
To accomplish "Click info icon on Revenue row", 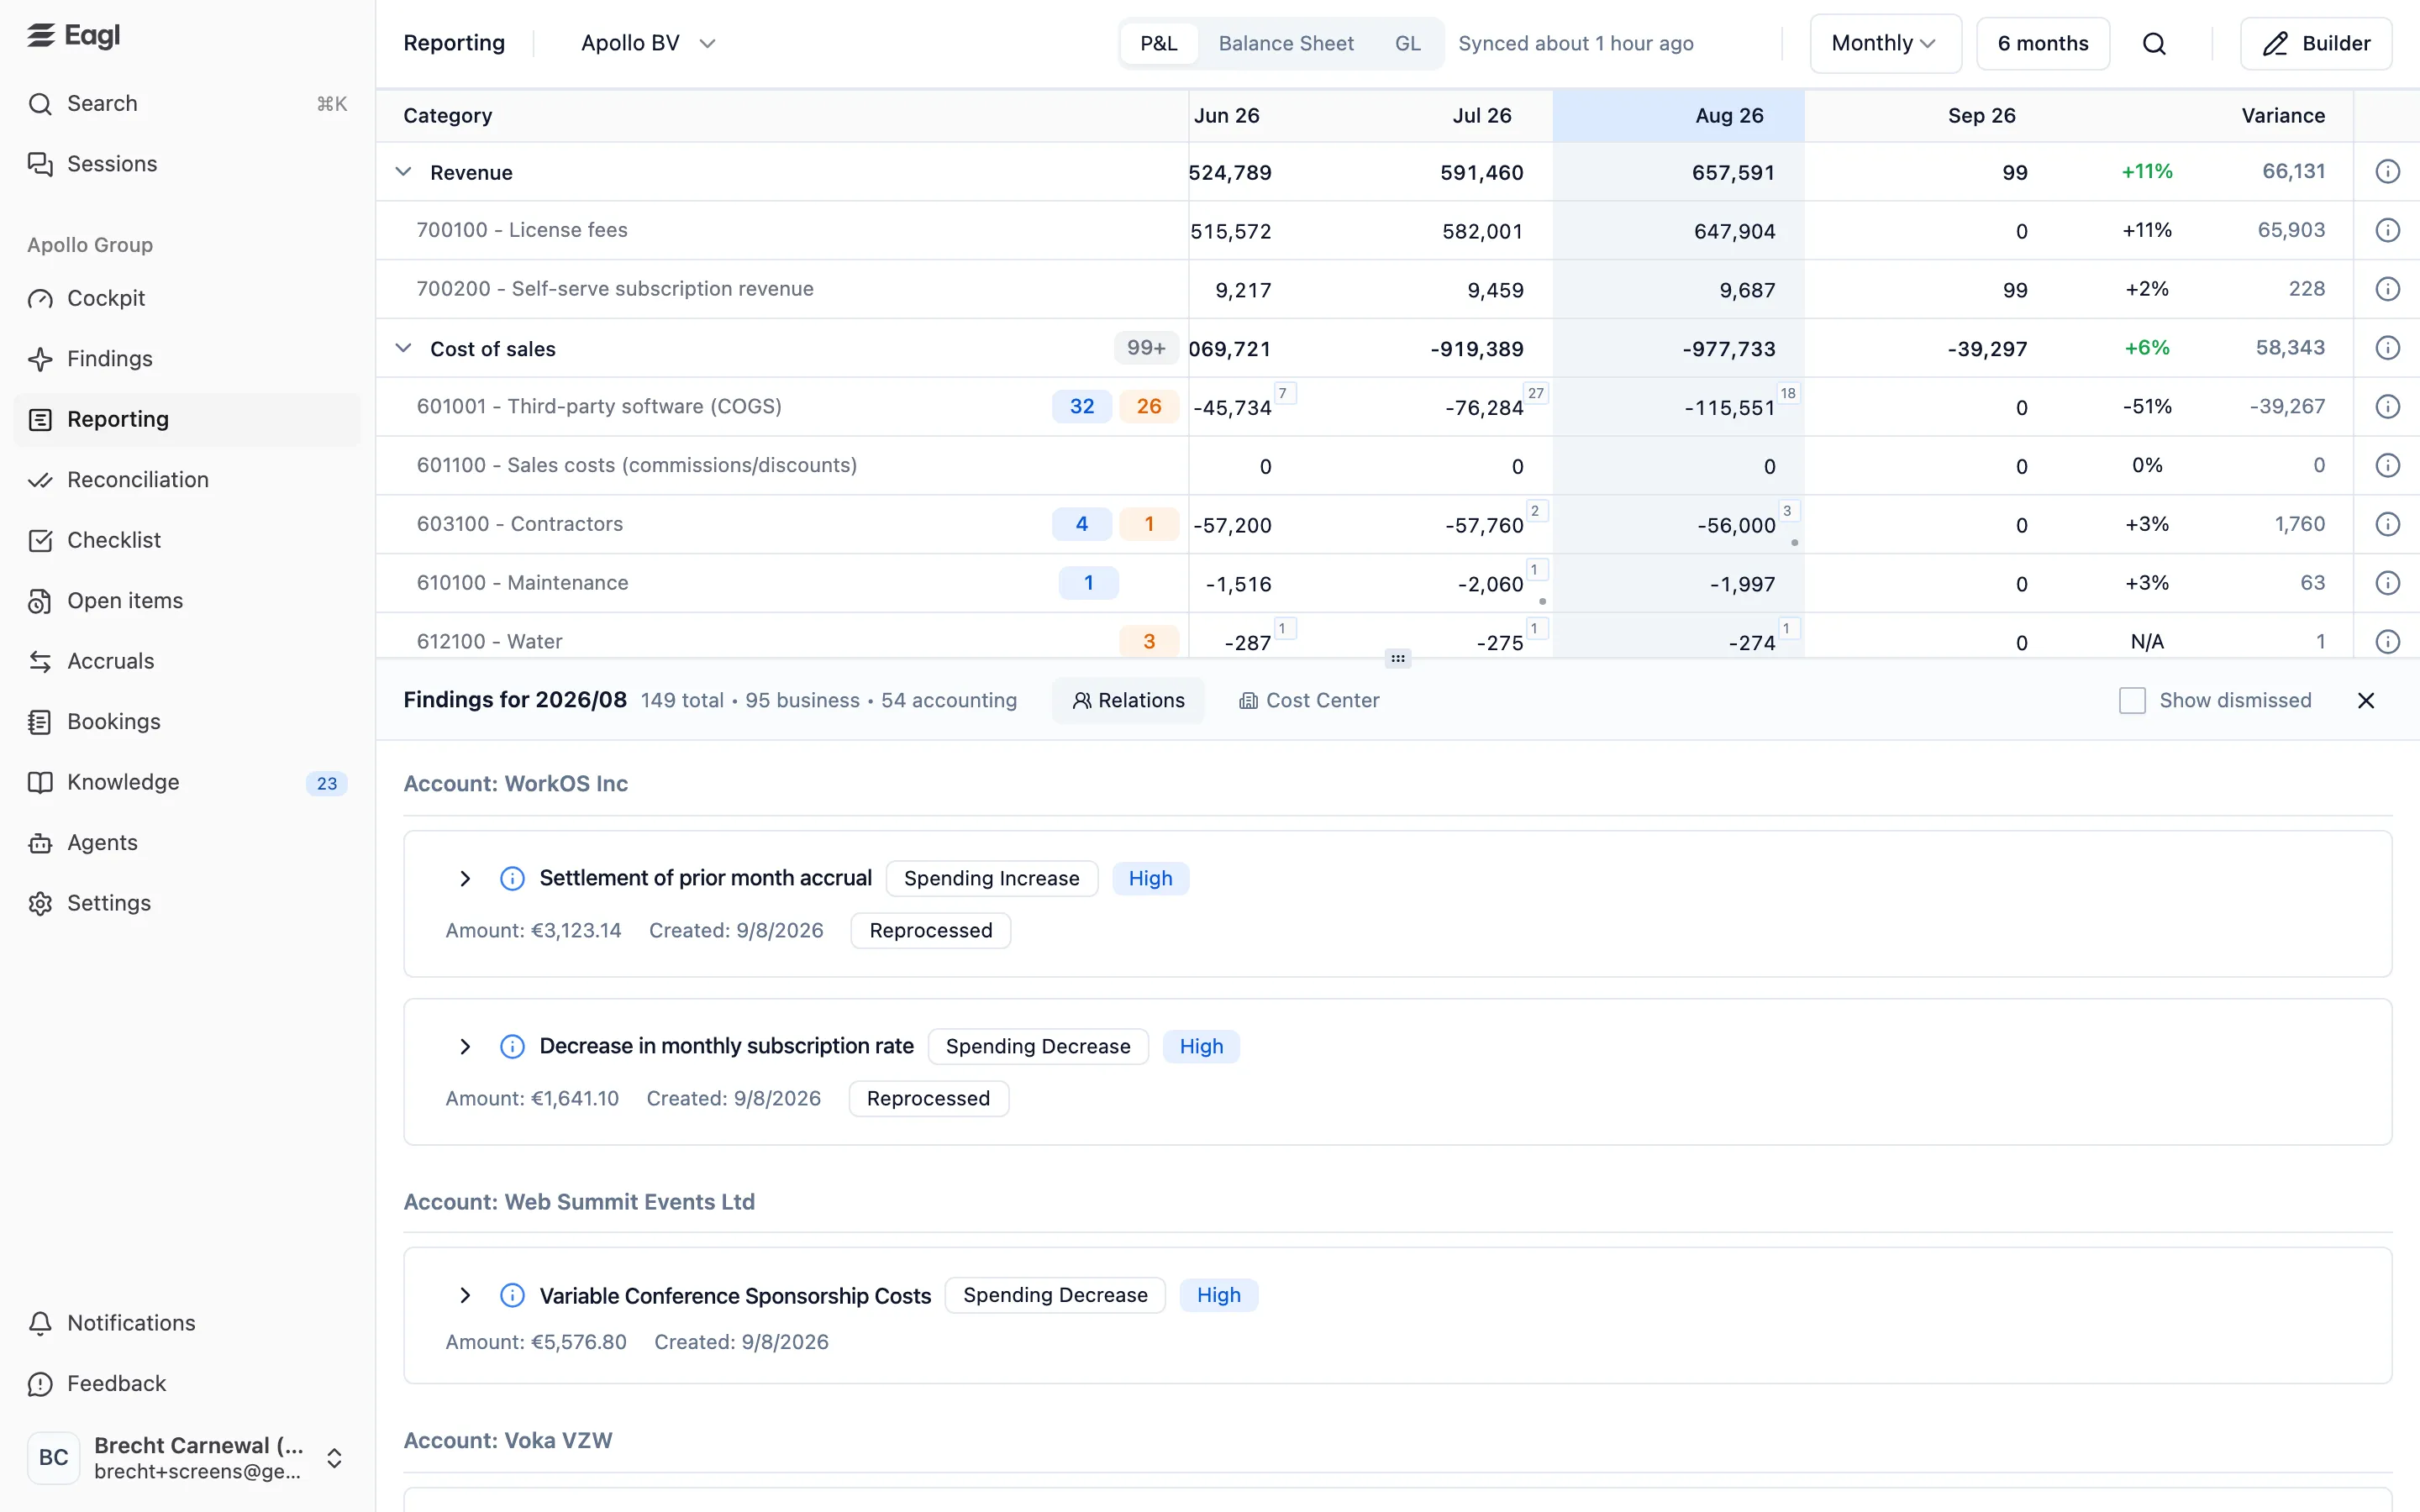I will coord(2387,172).
